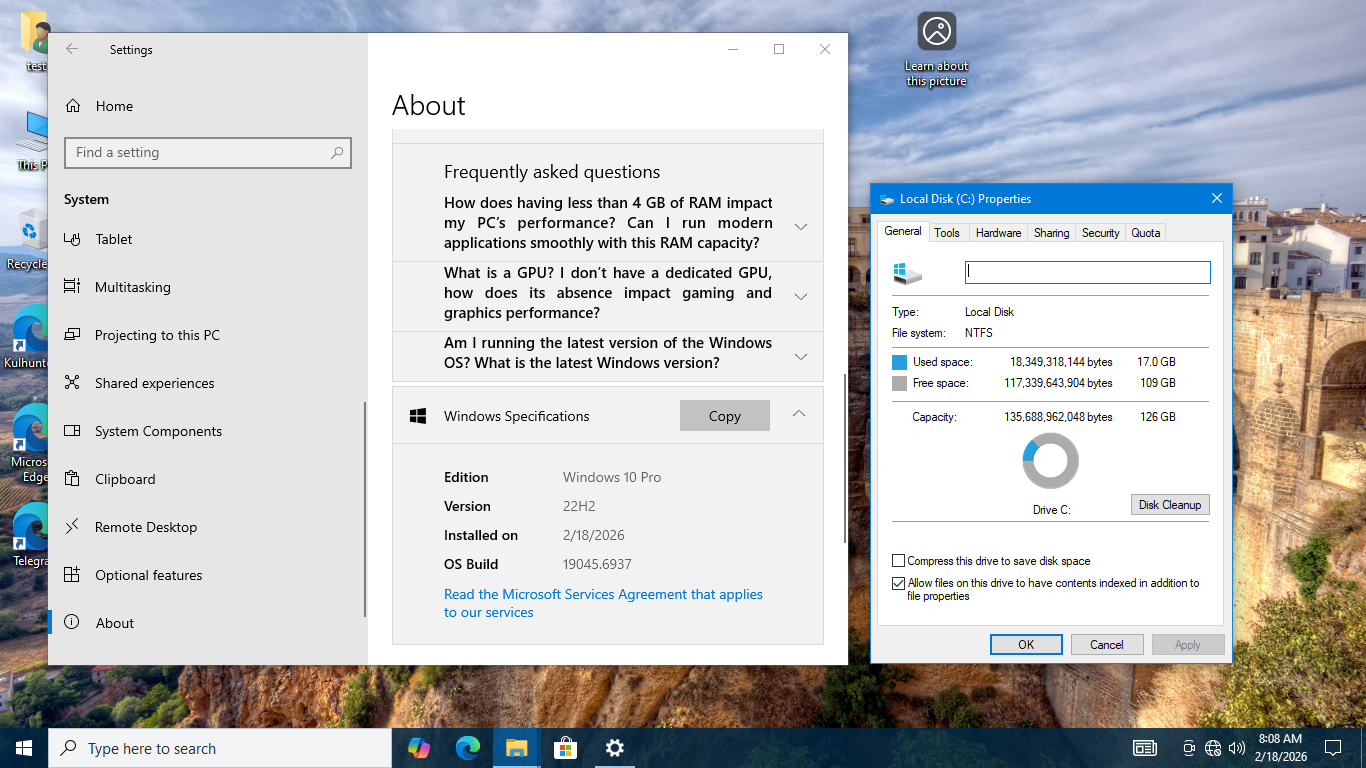
Task: Launch Microsoft Store from taskbar
Action: point(565,748)
